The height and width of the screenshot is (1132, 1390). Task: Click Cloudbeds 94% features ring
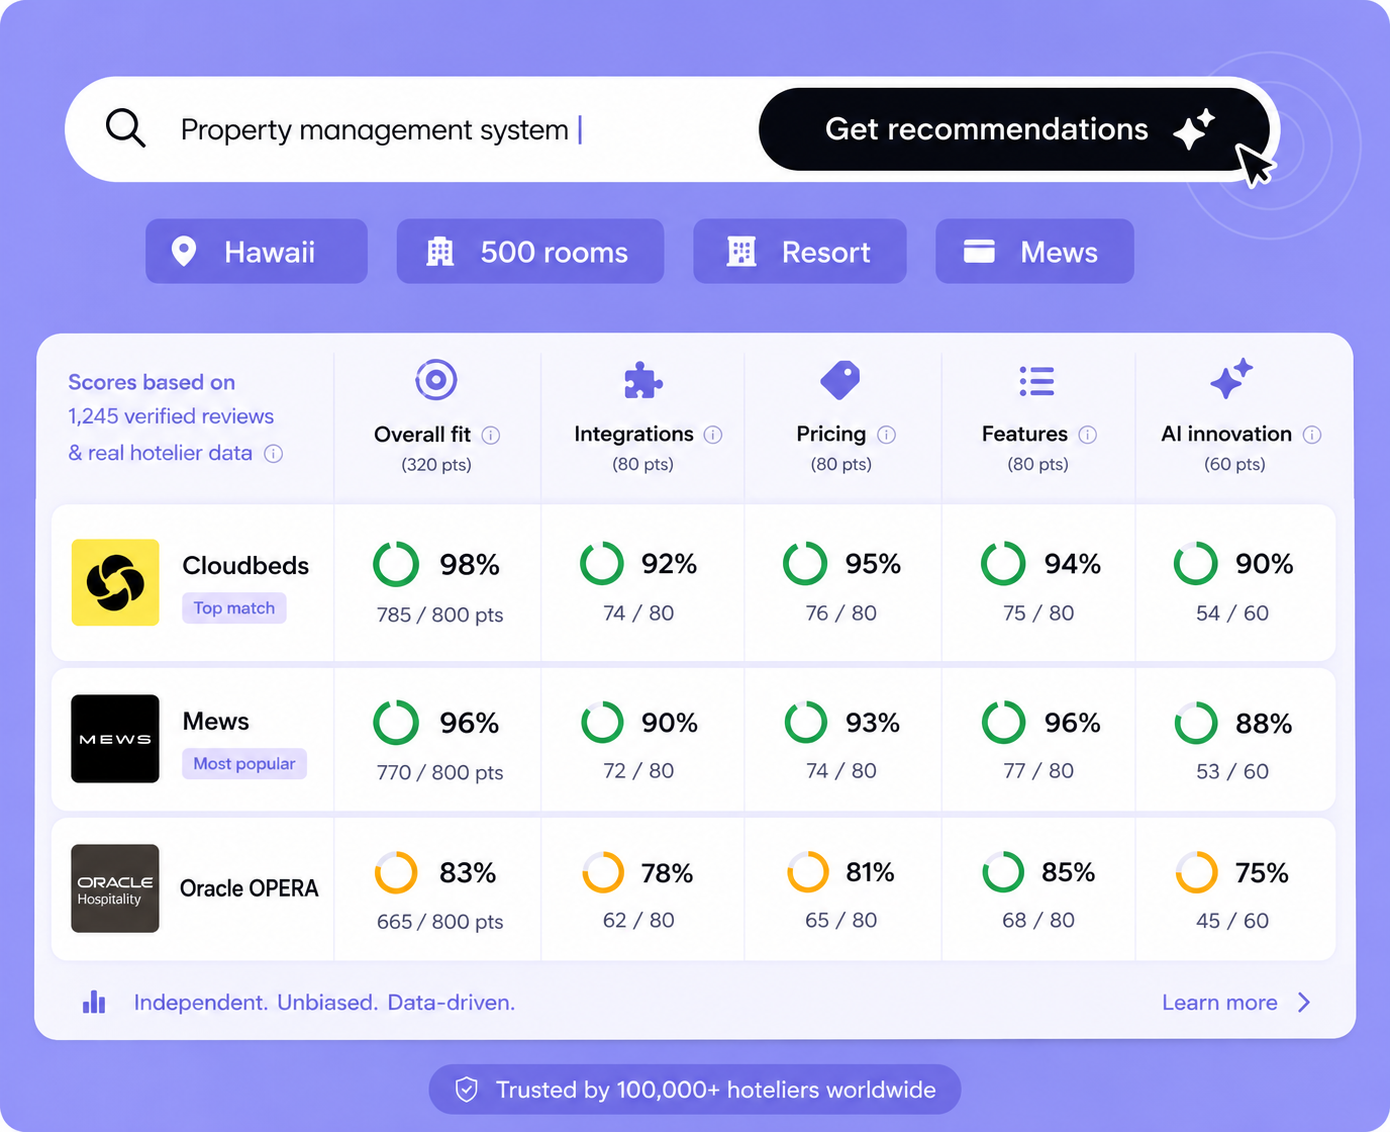1003,564
